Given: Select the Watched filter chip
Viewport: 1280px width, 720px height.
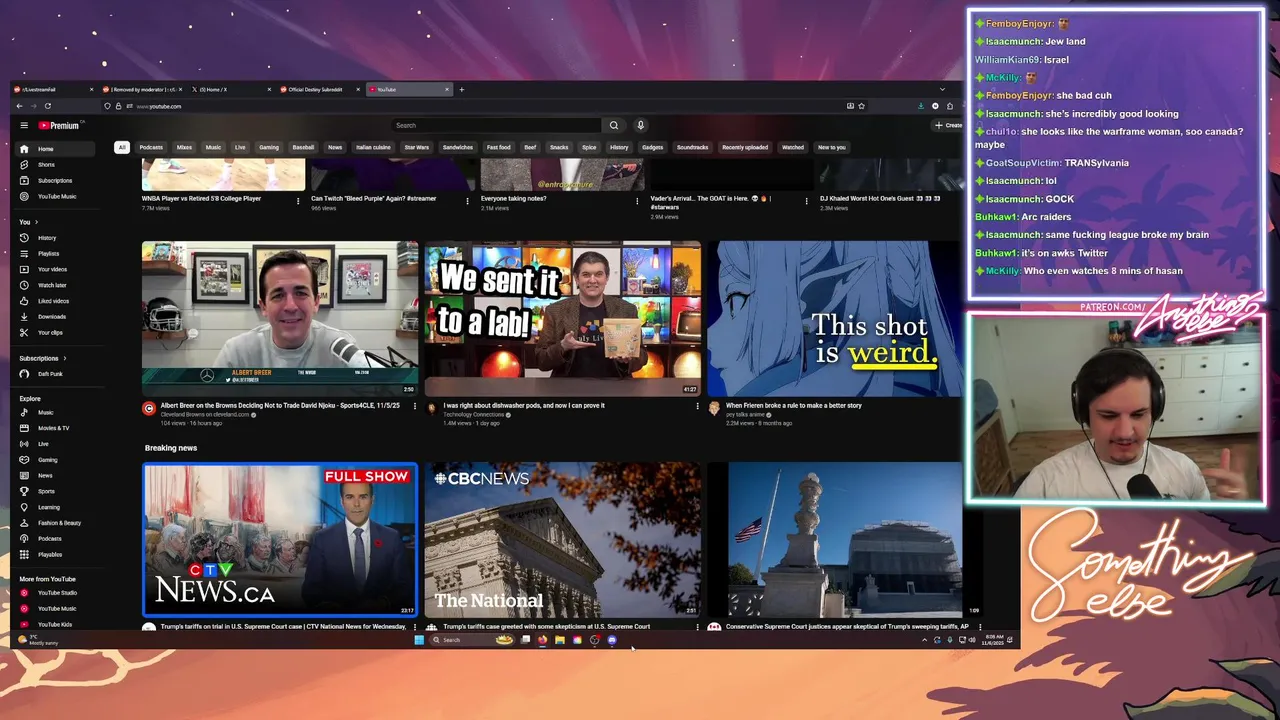Looking at the screenshot, I should pos(793,147).
